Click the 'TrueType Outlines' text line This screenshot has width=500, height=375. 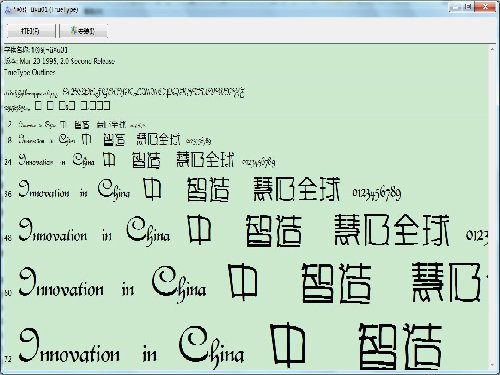pyautogui.click(x=29, y=72)
